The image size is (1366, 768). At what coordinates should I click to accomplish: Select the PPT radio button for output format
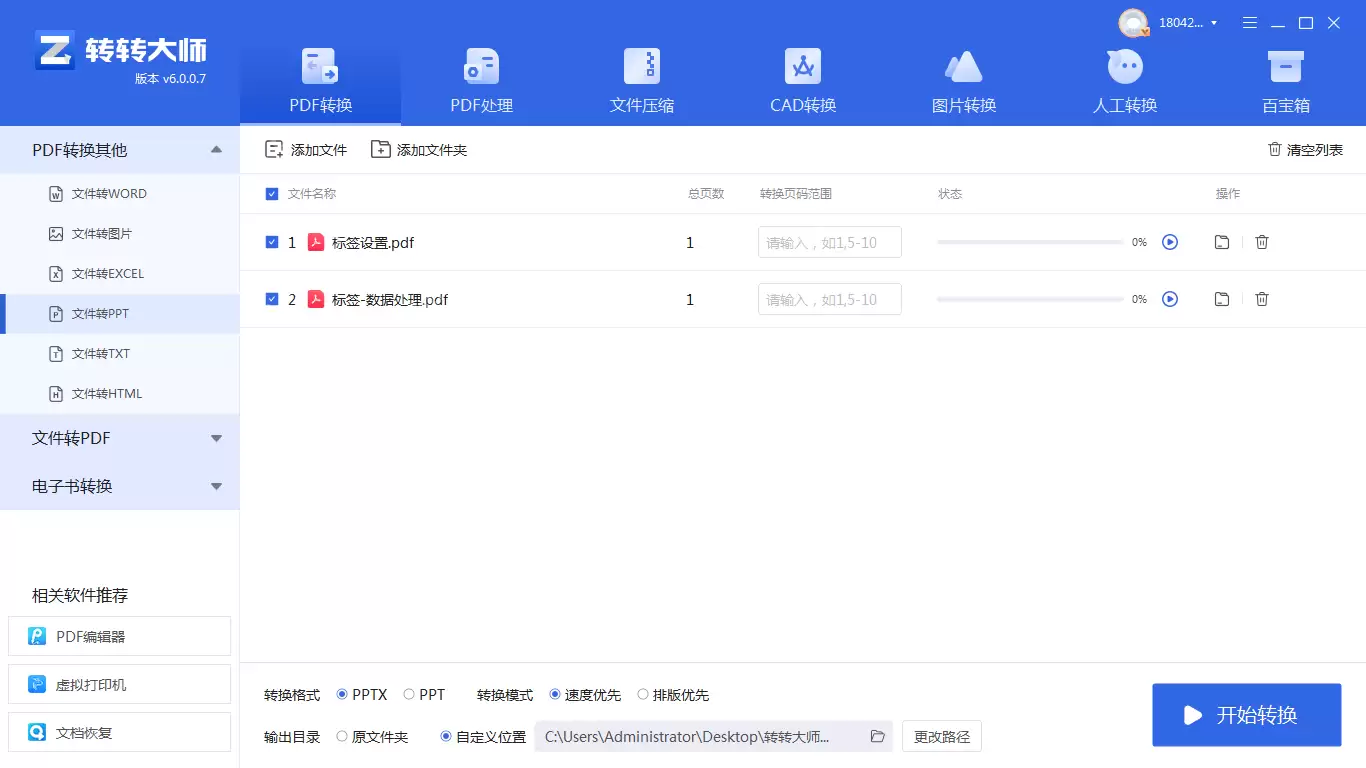point(409,693)
